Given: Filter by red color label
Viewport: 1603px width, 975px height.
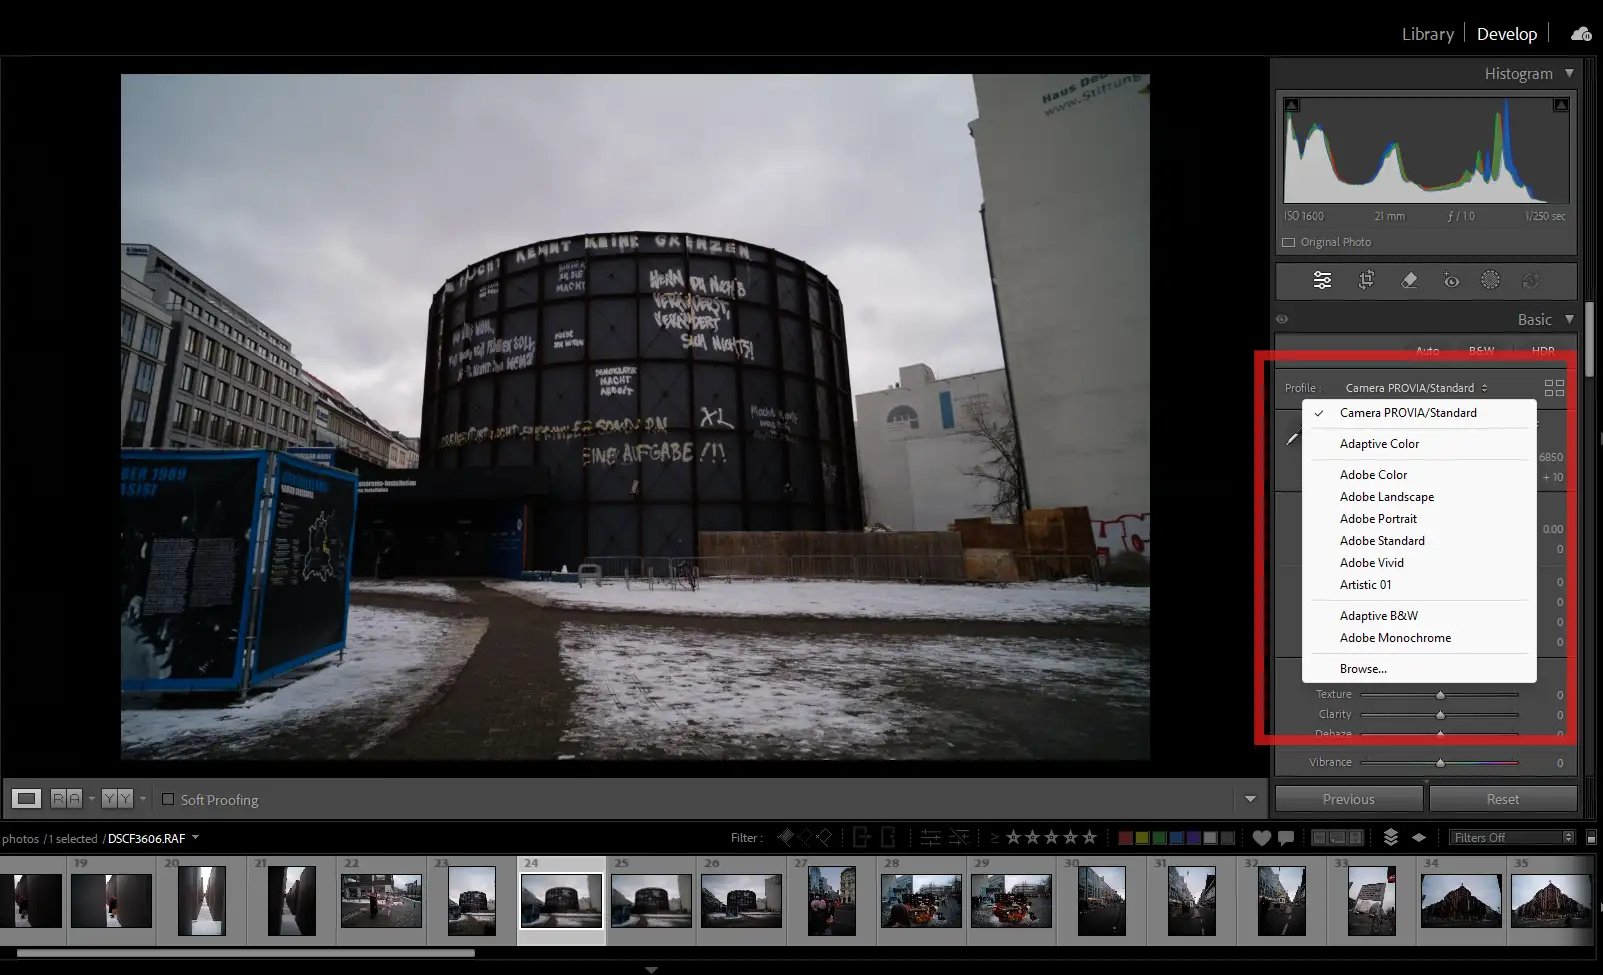Looking at the screenshot, I should [1125, 837].
